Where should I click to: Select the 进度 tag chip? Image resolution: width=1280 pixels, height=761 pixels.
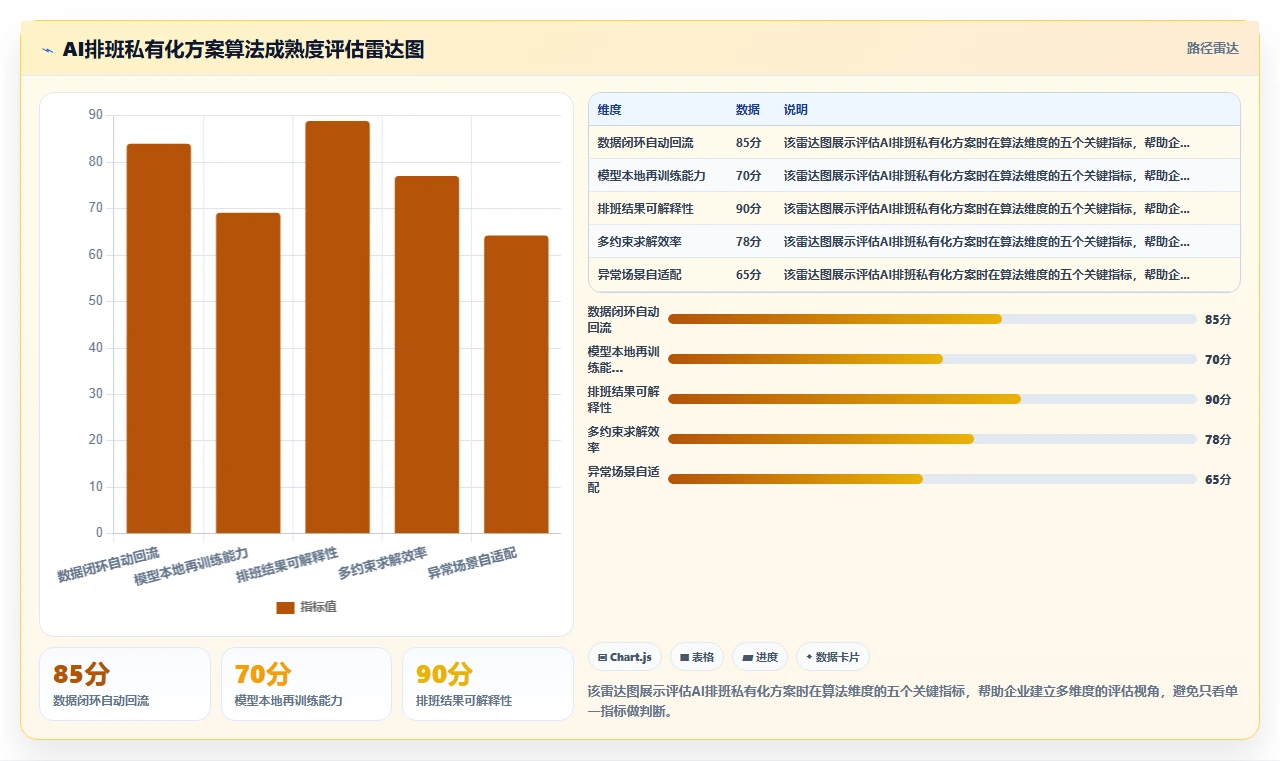point(760,657)
